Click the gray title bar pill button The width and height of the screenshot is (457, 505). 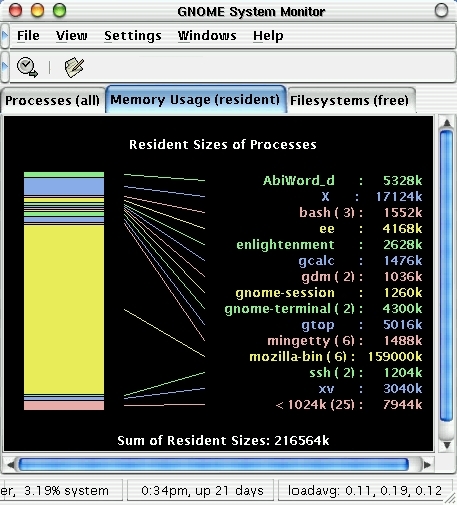coord(441,10)
